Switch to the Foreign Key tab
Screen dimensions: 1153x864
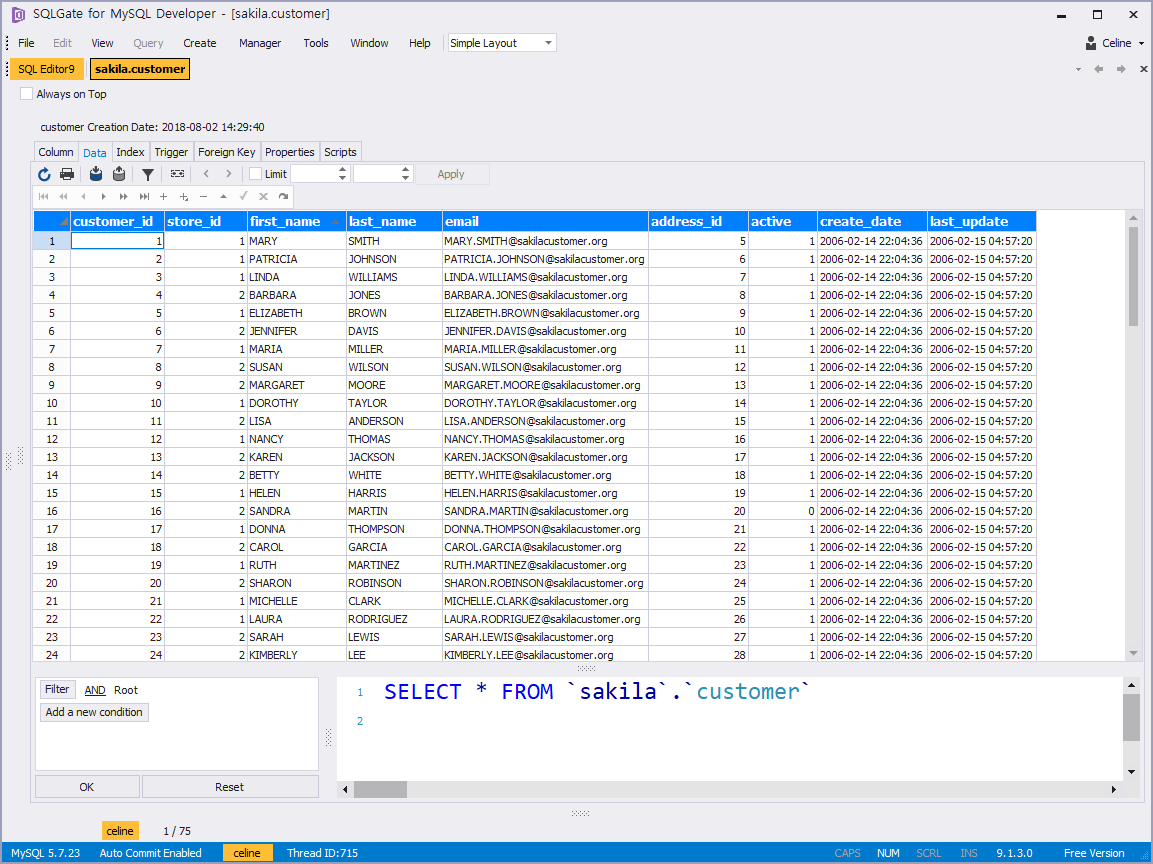tap(226, 152)
